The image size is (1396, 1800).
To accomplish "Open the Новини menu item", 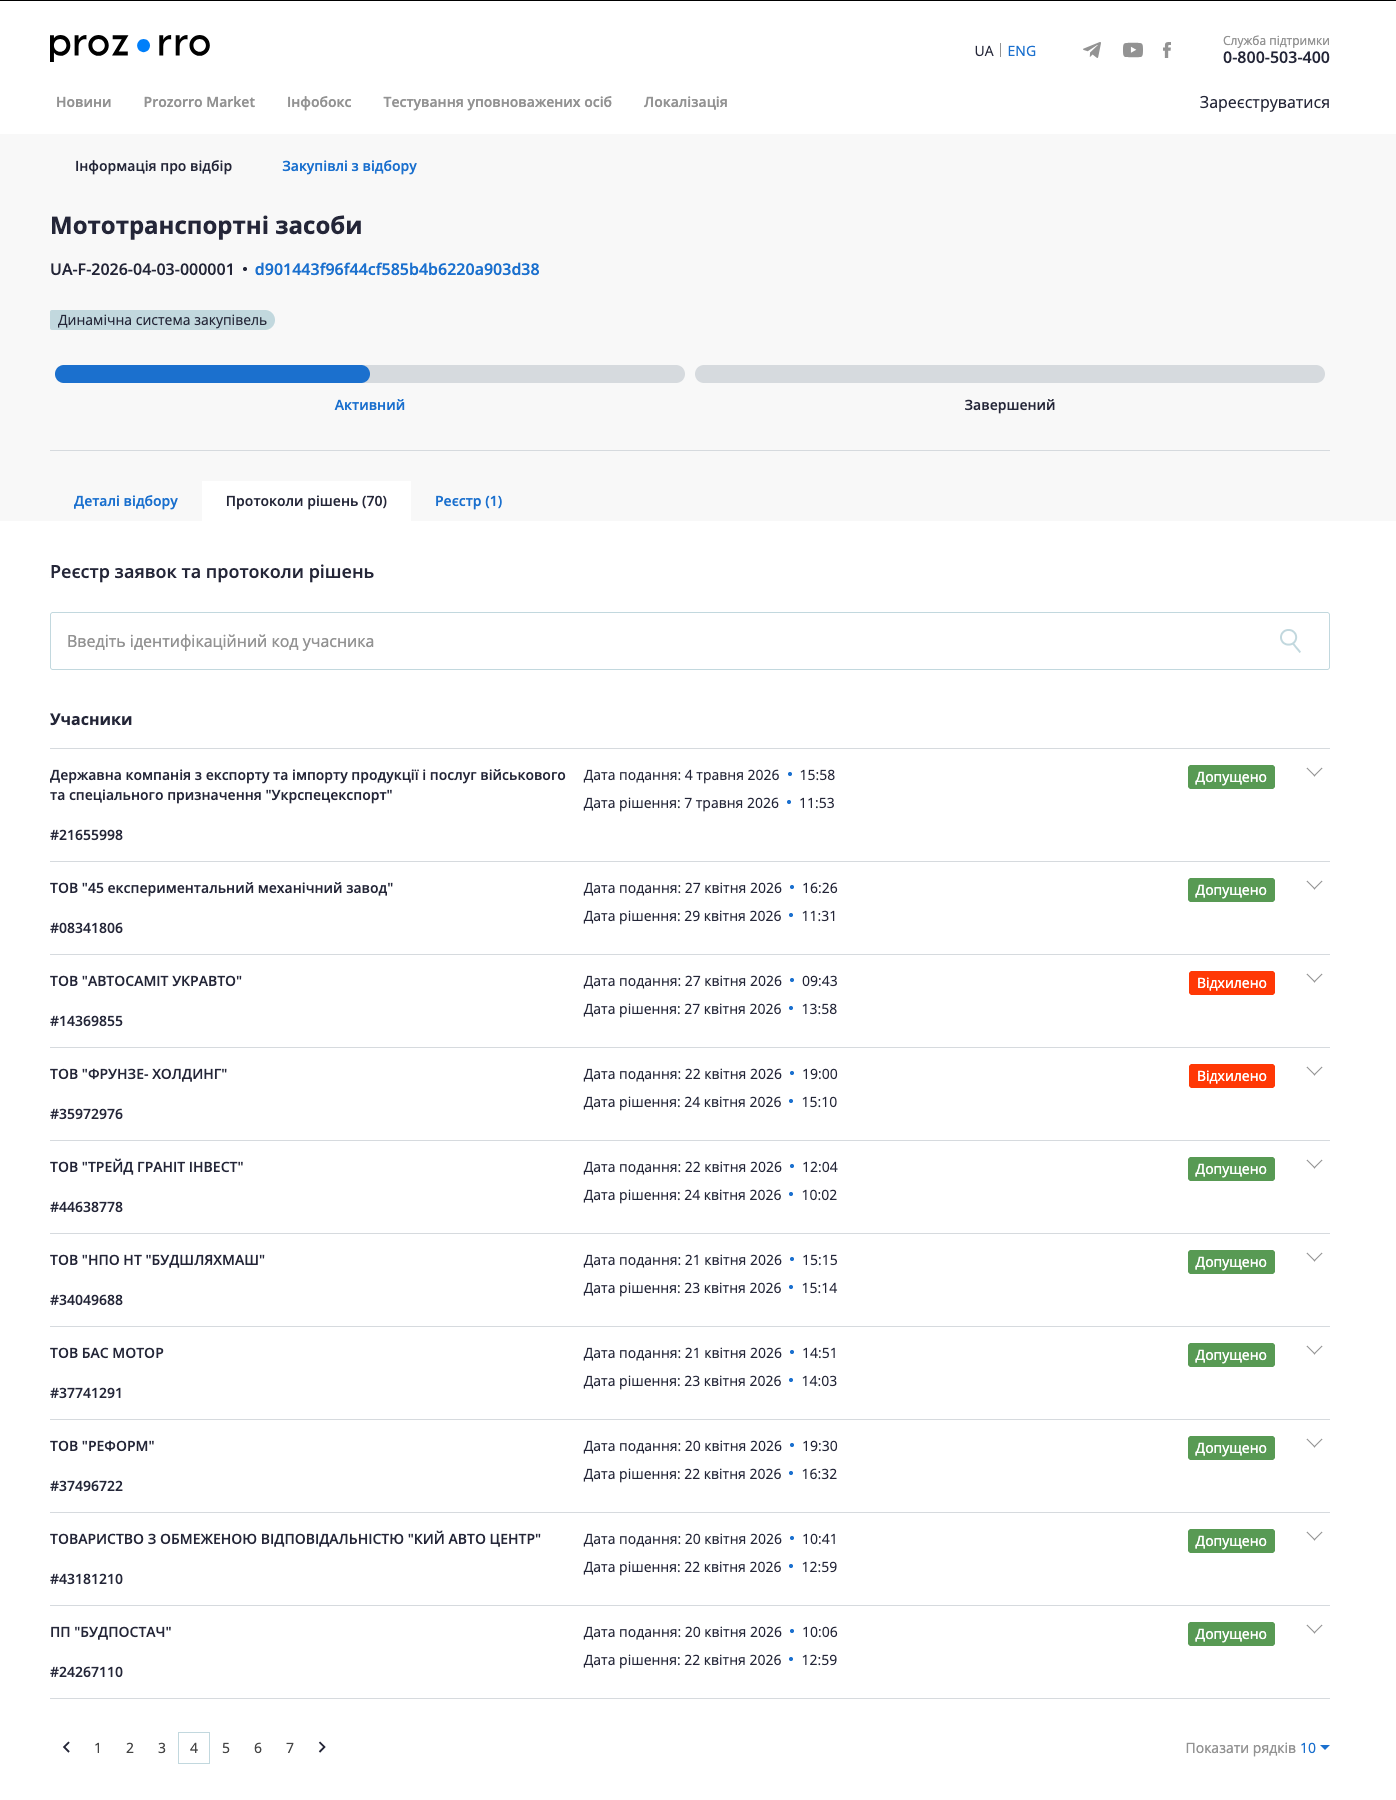I will coord(84,102).
